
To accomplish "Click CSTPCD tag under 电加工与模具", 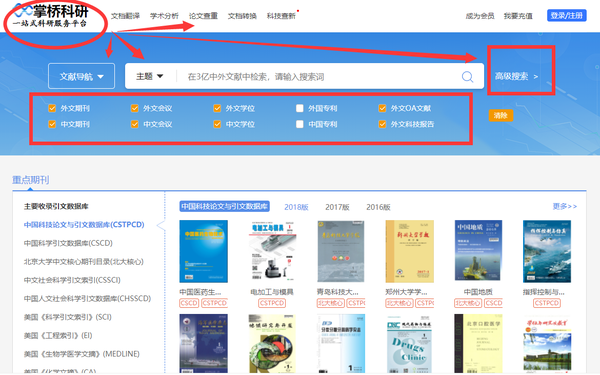I will [x=272, y=303].
